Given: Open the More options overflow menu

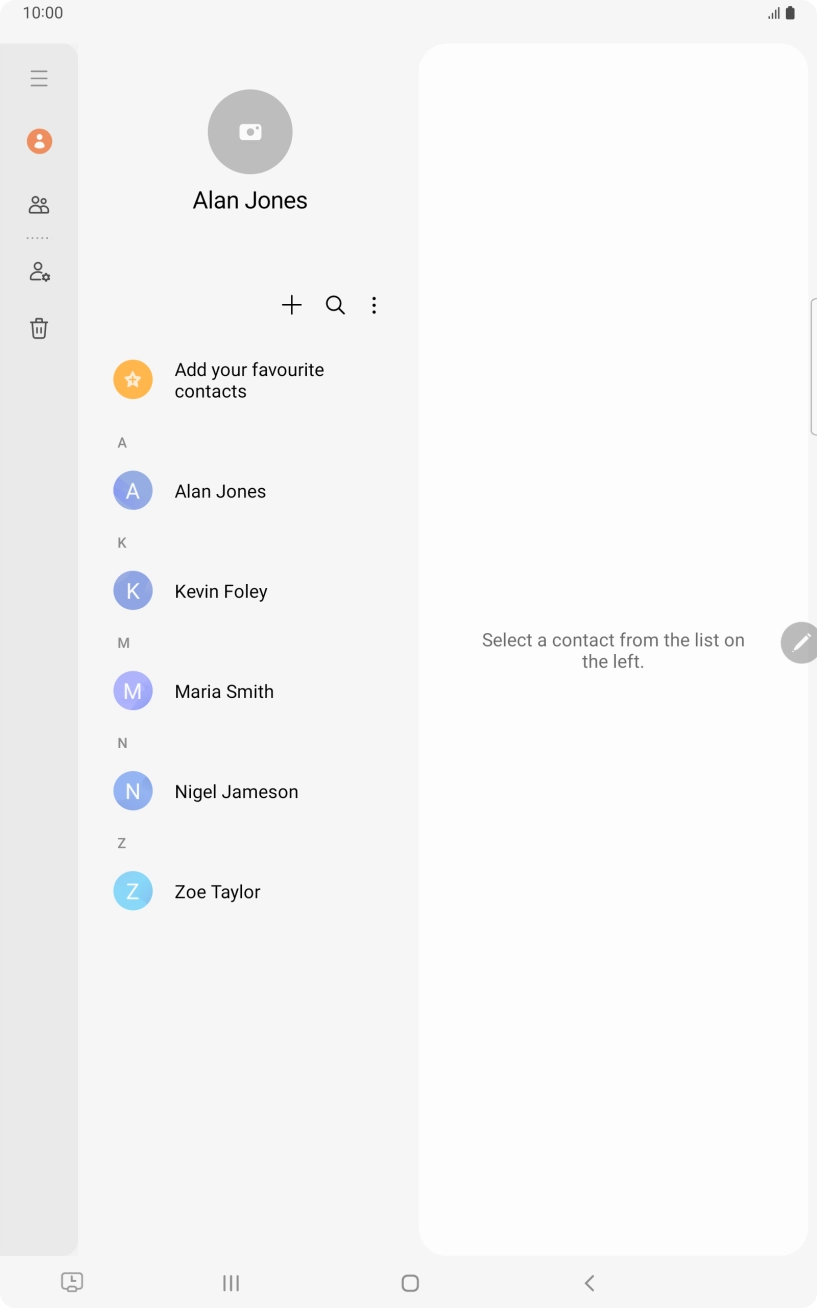Looking at the screenshot, I should click(374, 305).
